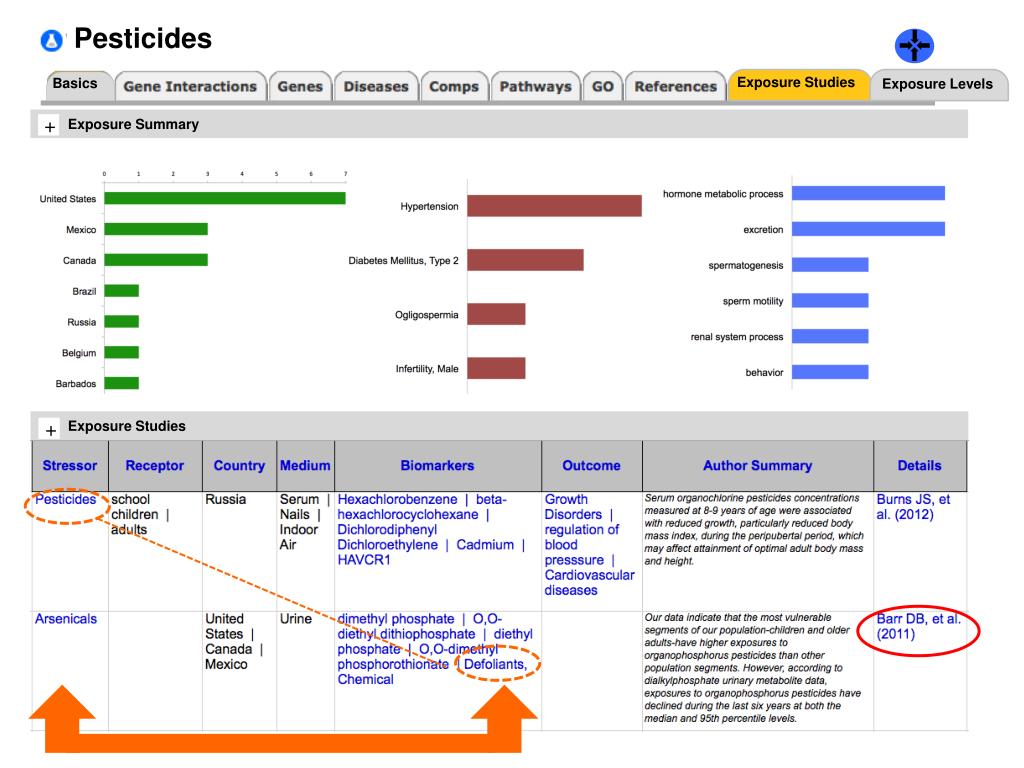Click Diabetes Mellitus, Type 2 bar
Screen dimensions: 1024x768
[x=526, y=260]
